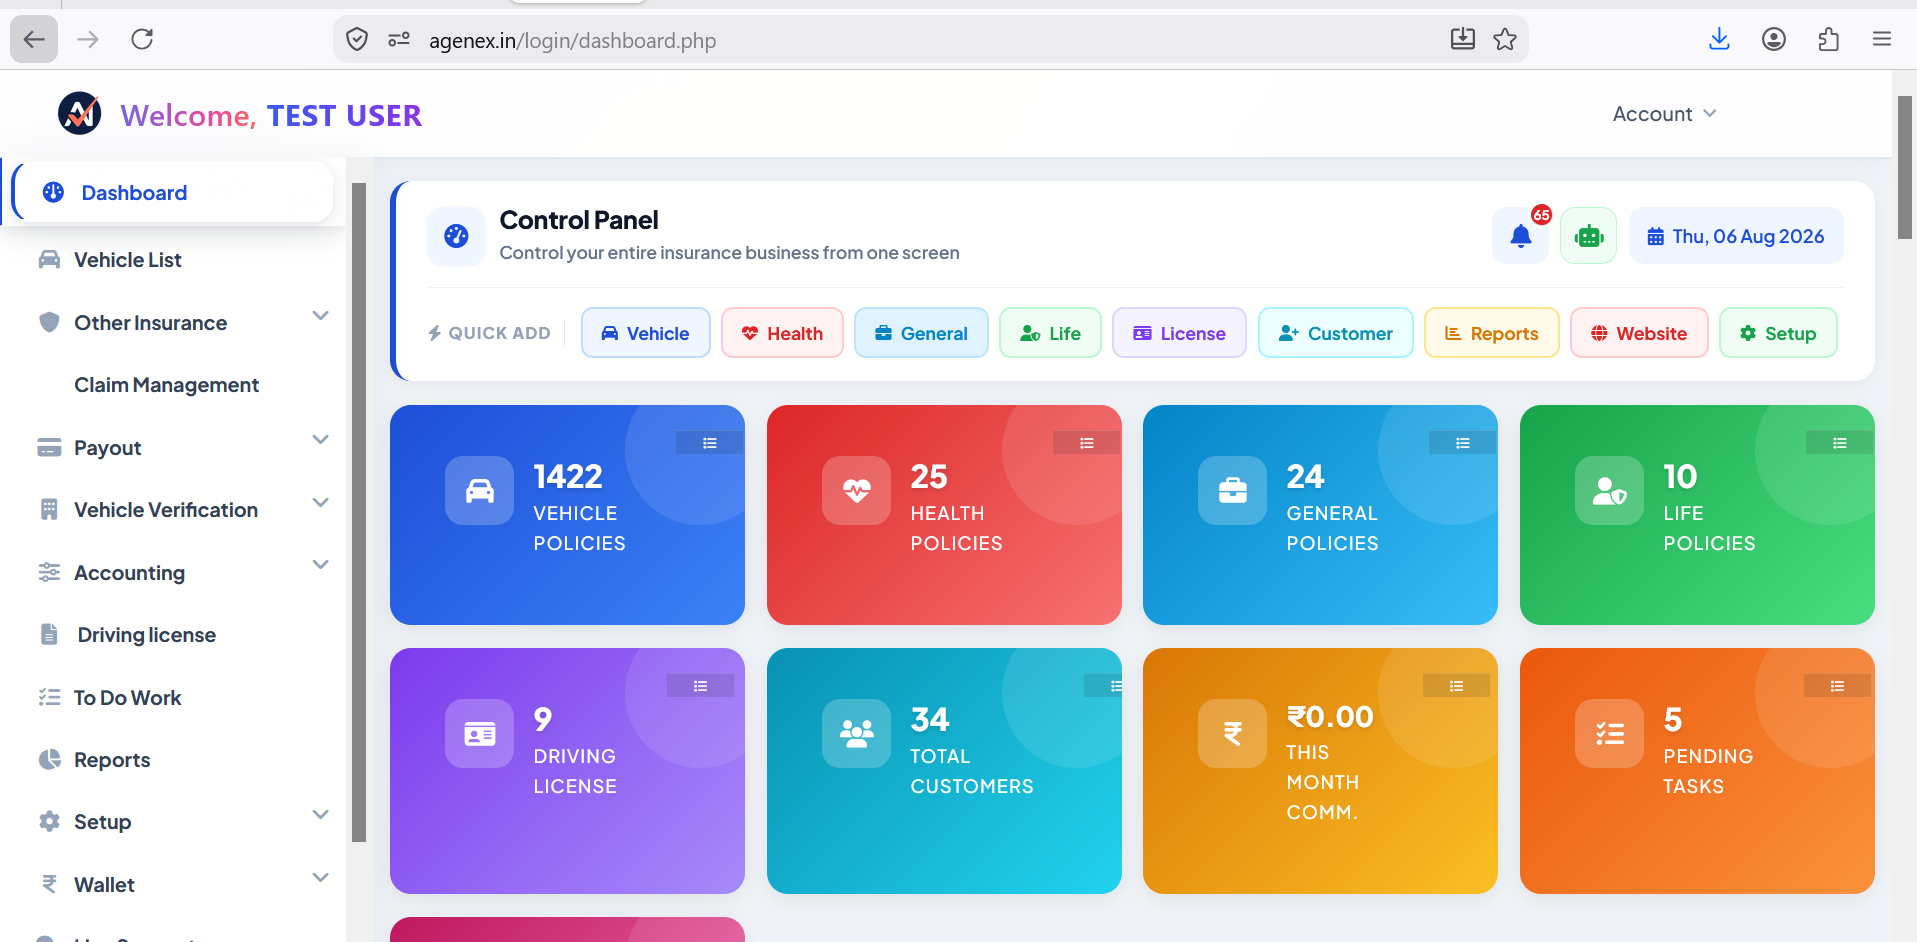
Task: Click browser bookmark star icon
Action: tap(1505, 40)
